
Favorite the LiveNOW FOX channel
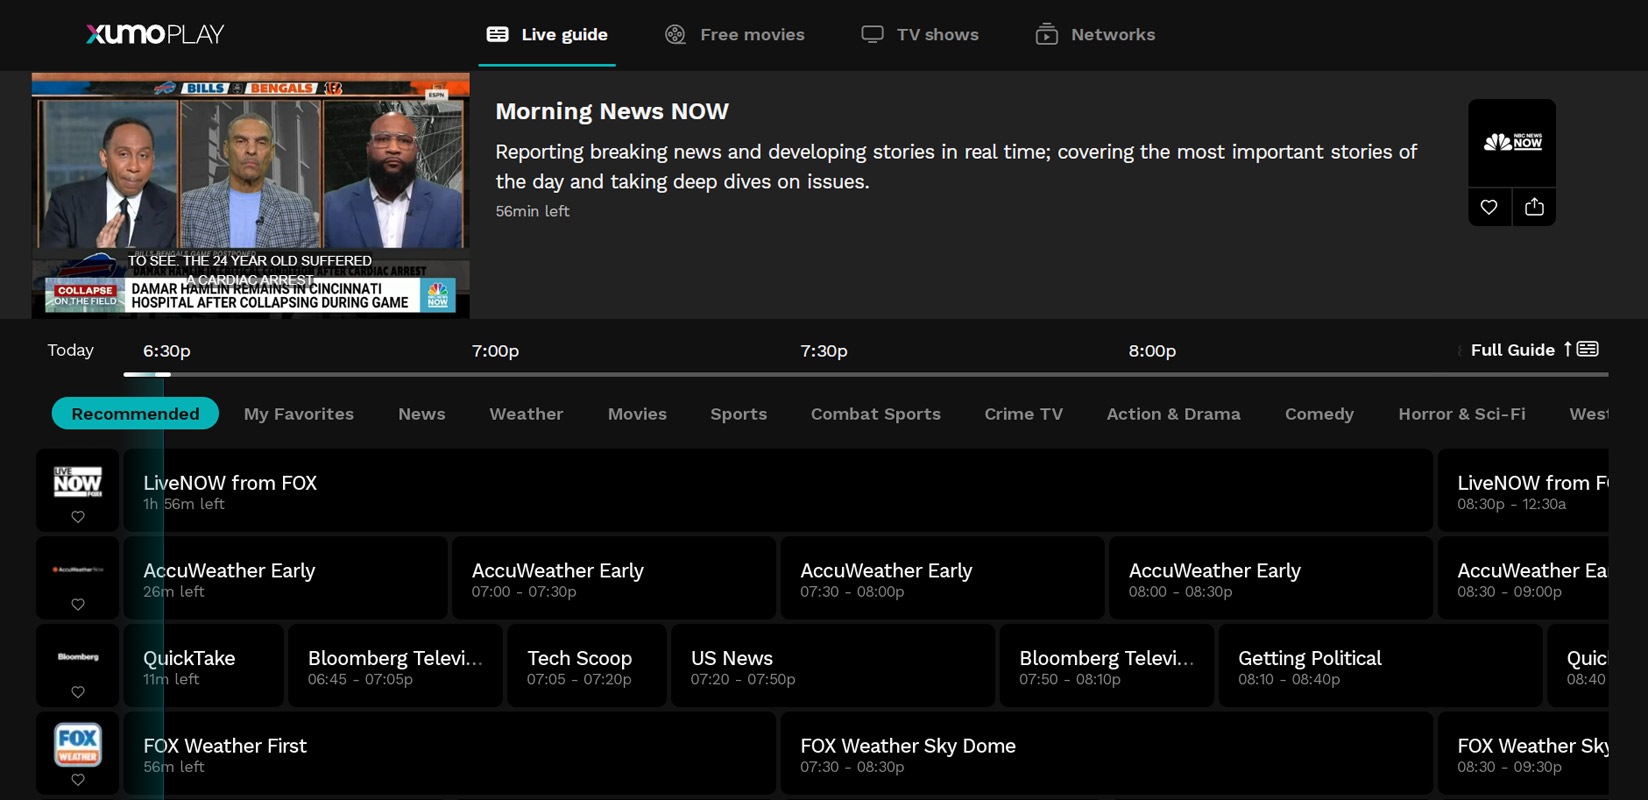click(78, 517)
